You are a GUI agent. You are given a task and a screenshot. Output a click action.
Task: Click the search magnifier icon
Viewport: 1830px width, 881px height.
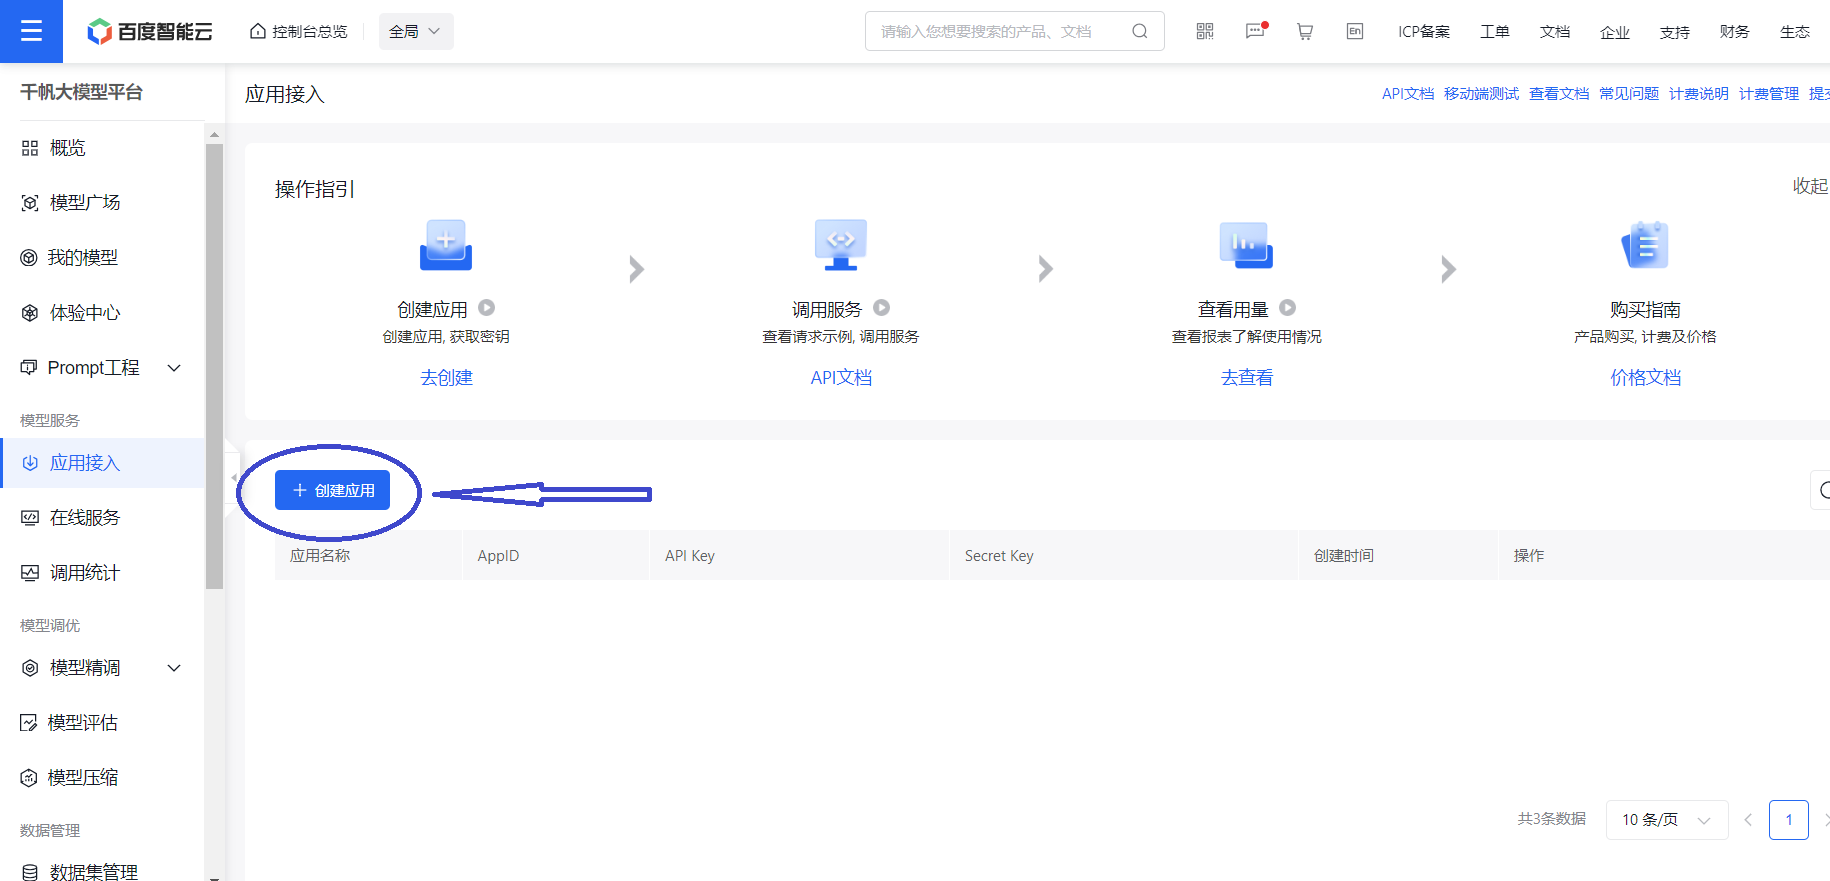coord(1140,31)
